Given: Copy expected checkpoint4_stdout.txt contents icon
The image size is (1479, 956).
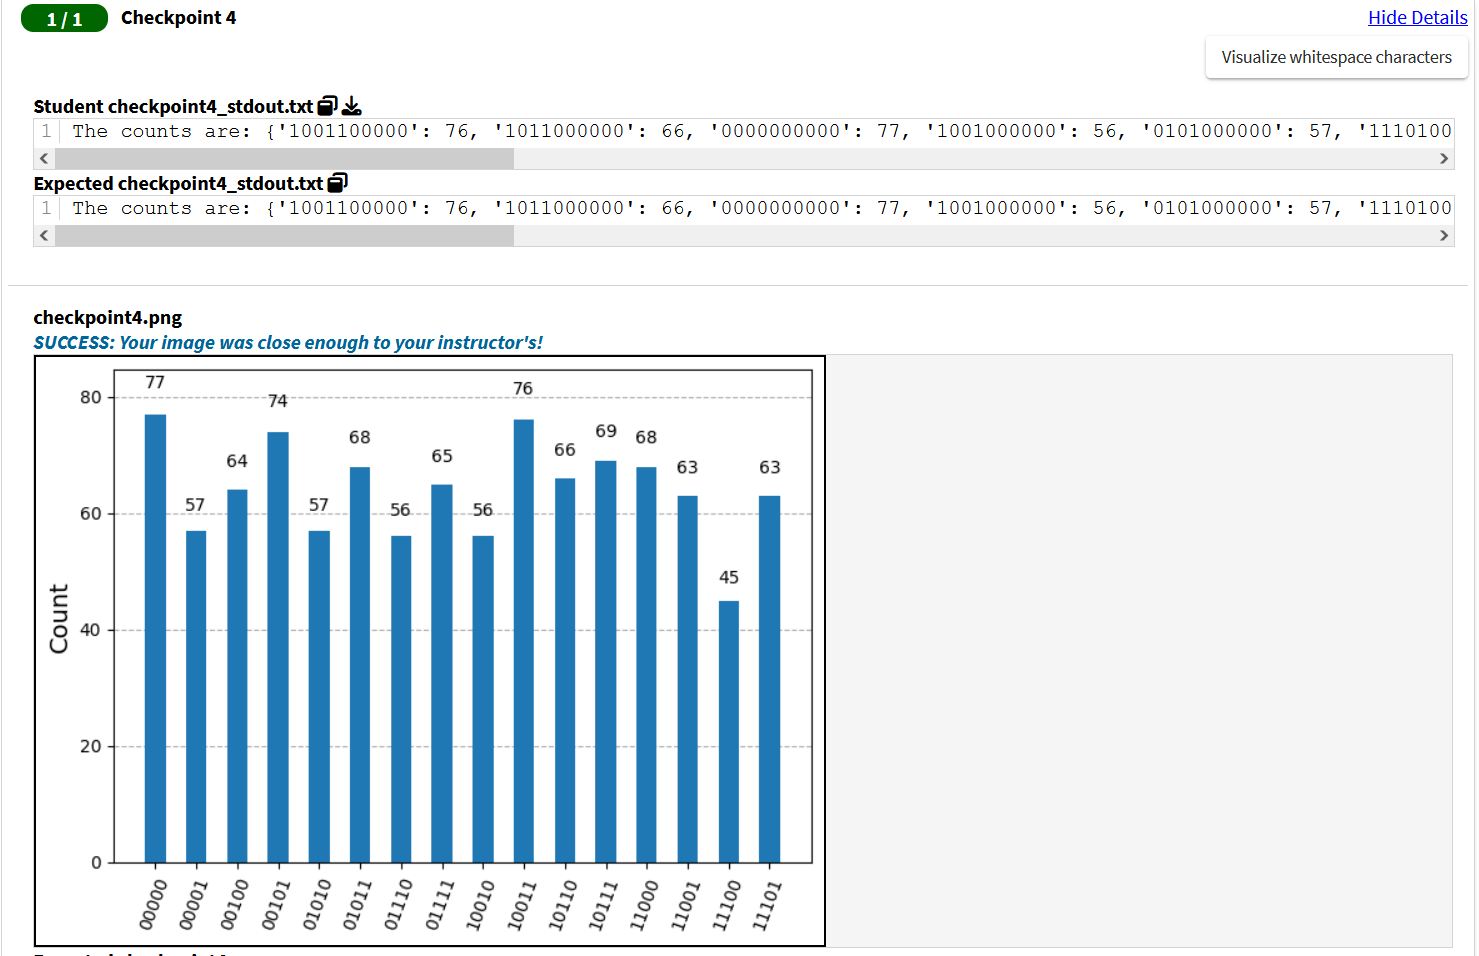Looking at the screenshot, I should click(x=338, y=182).
